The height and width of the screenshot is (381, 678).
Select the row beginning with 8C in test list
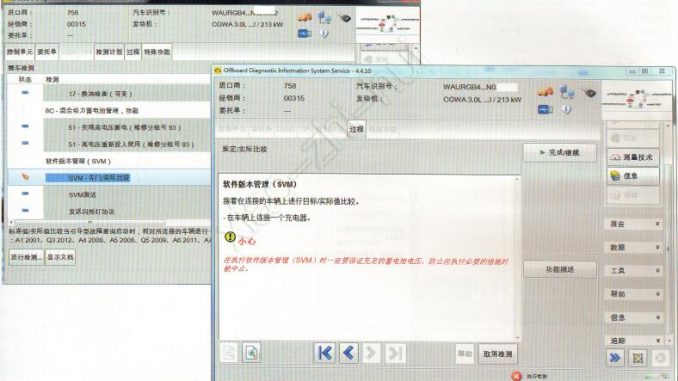pyautogui.click(x=109, y=110)
